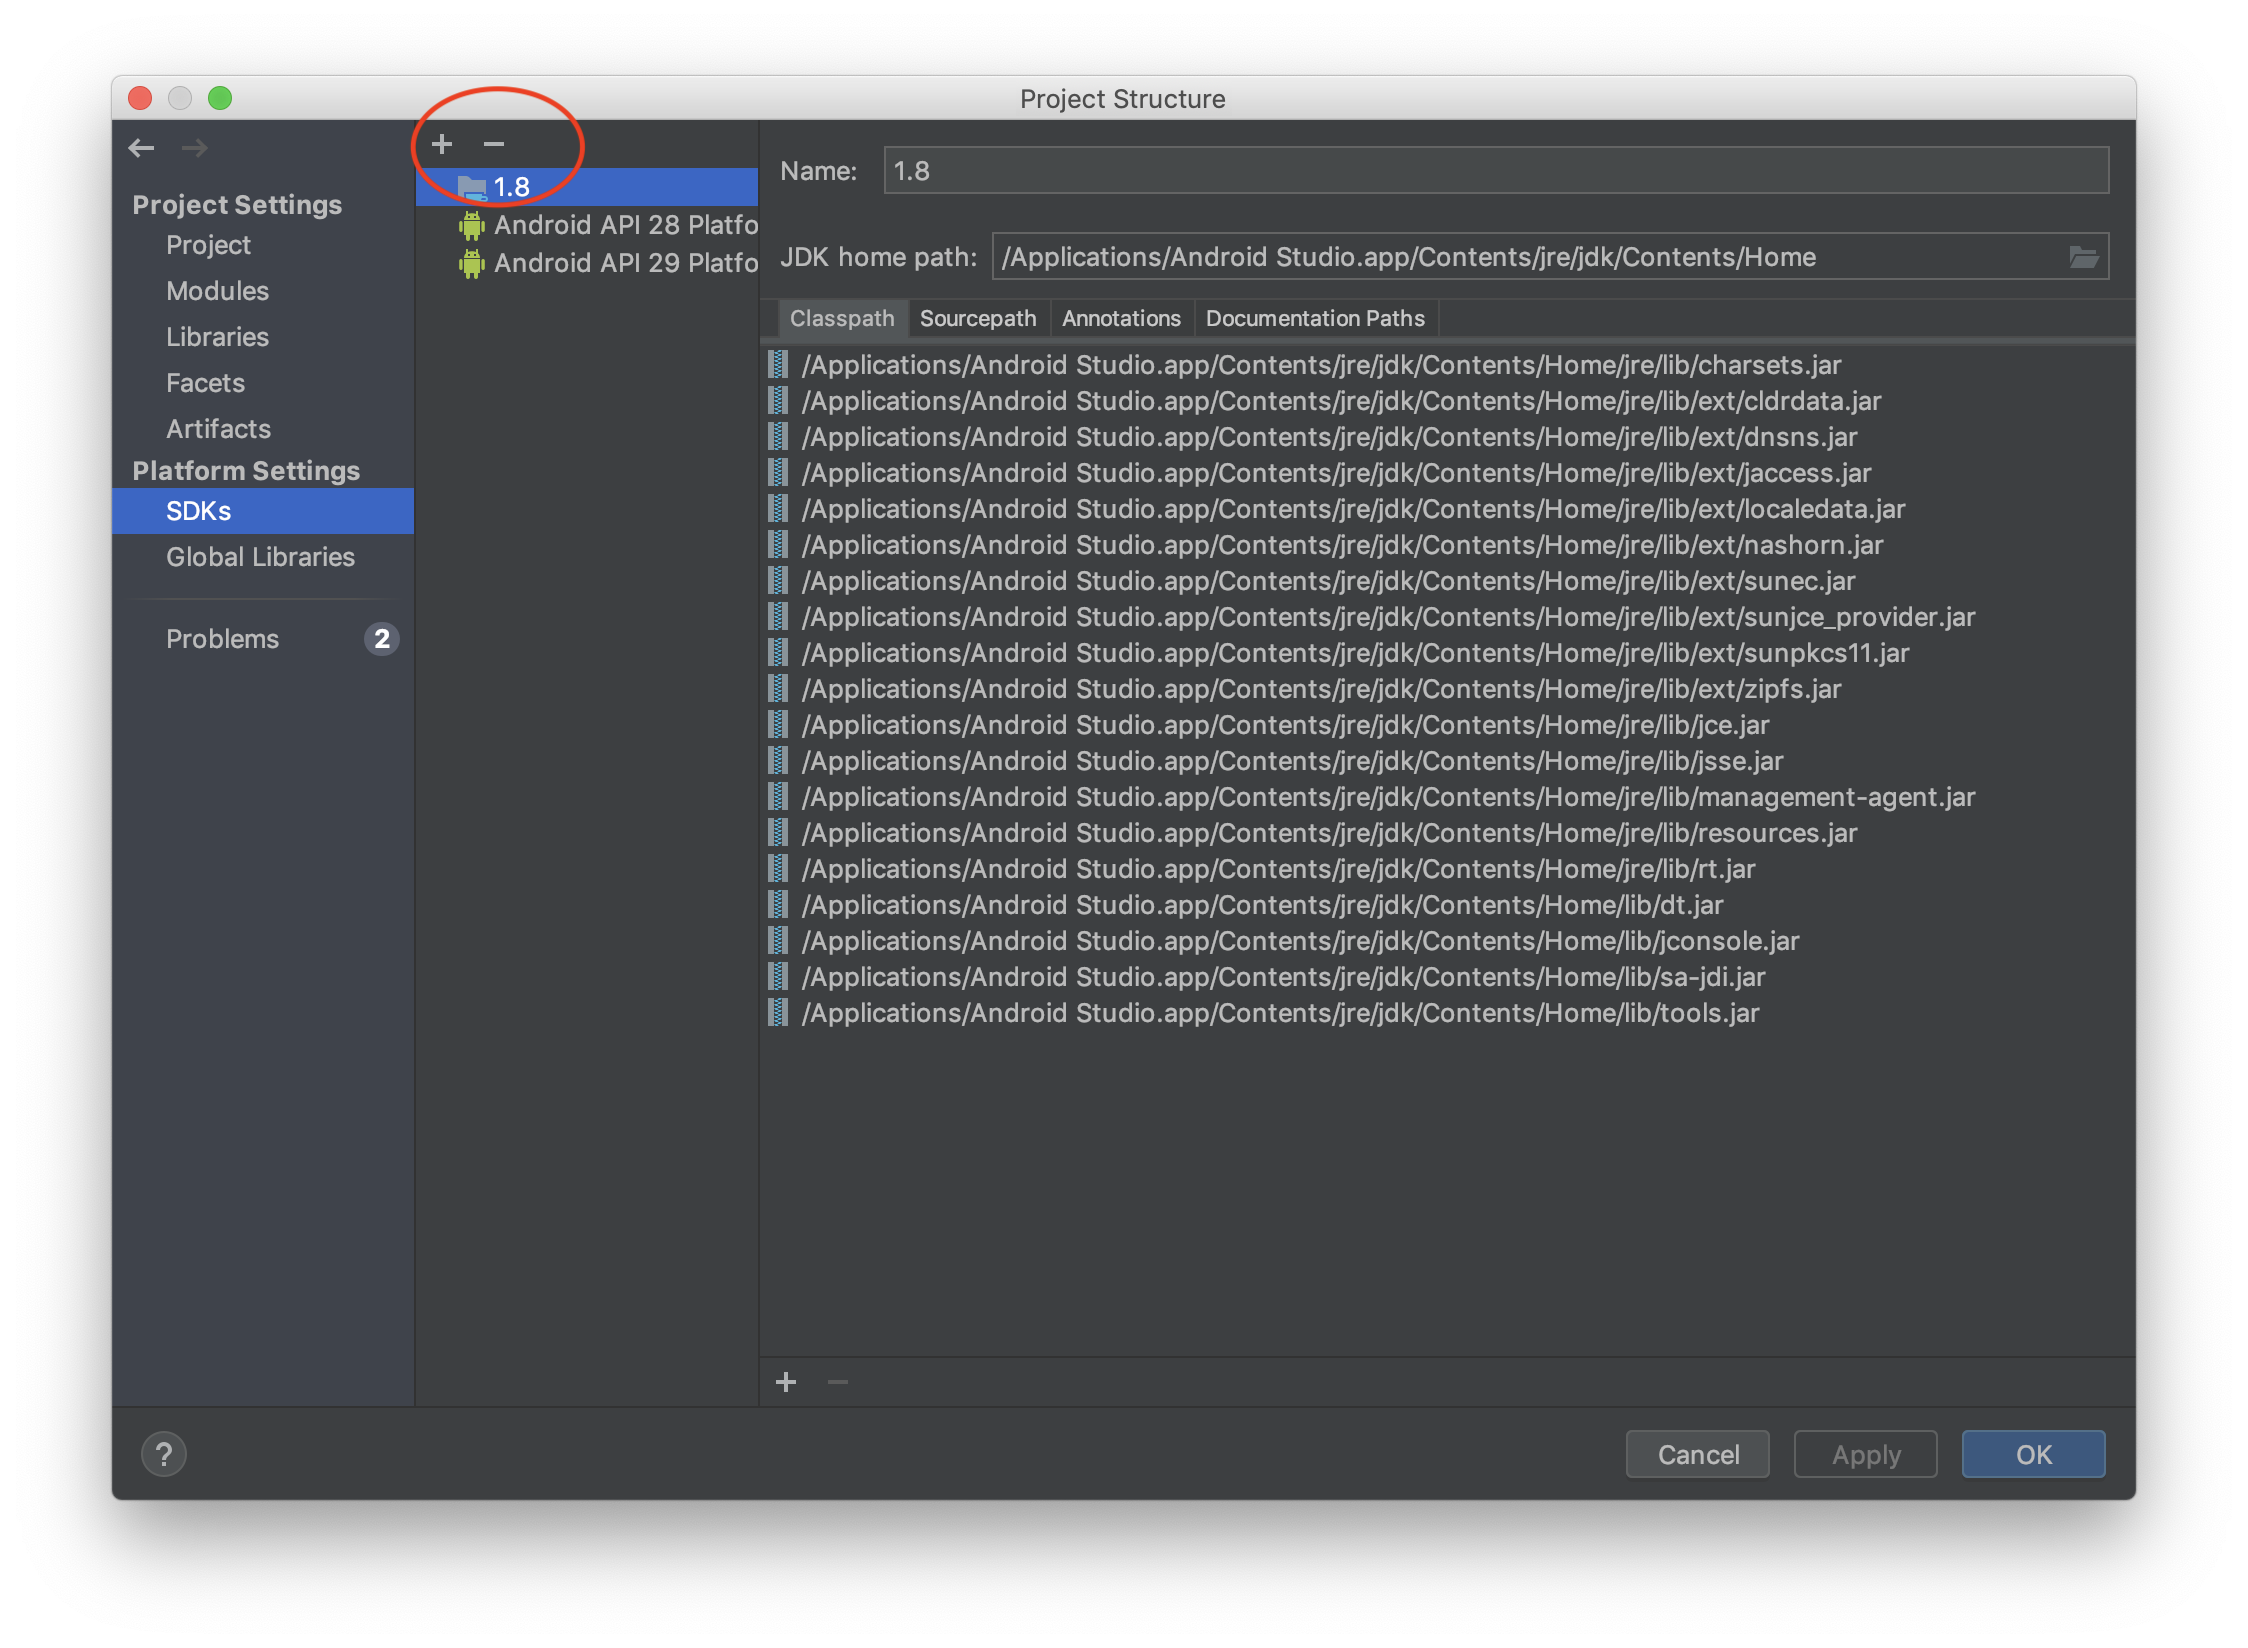2248x1648 pixels.
Task: Open Global Libraries settings
Action: 260,557
